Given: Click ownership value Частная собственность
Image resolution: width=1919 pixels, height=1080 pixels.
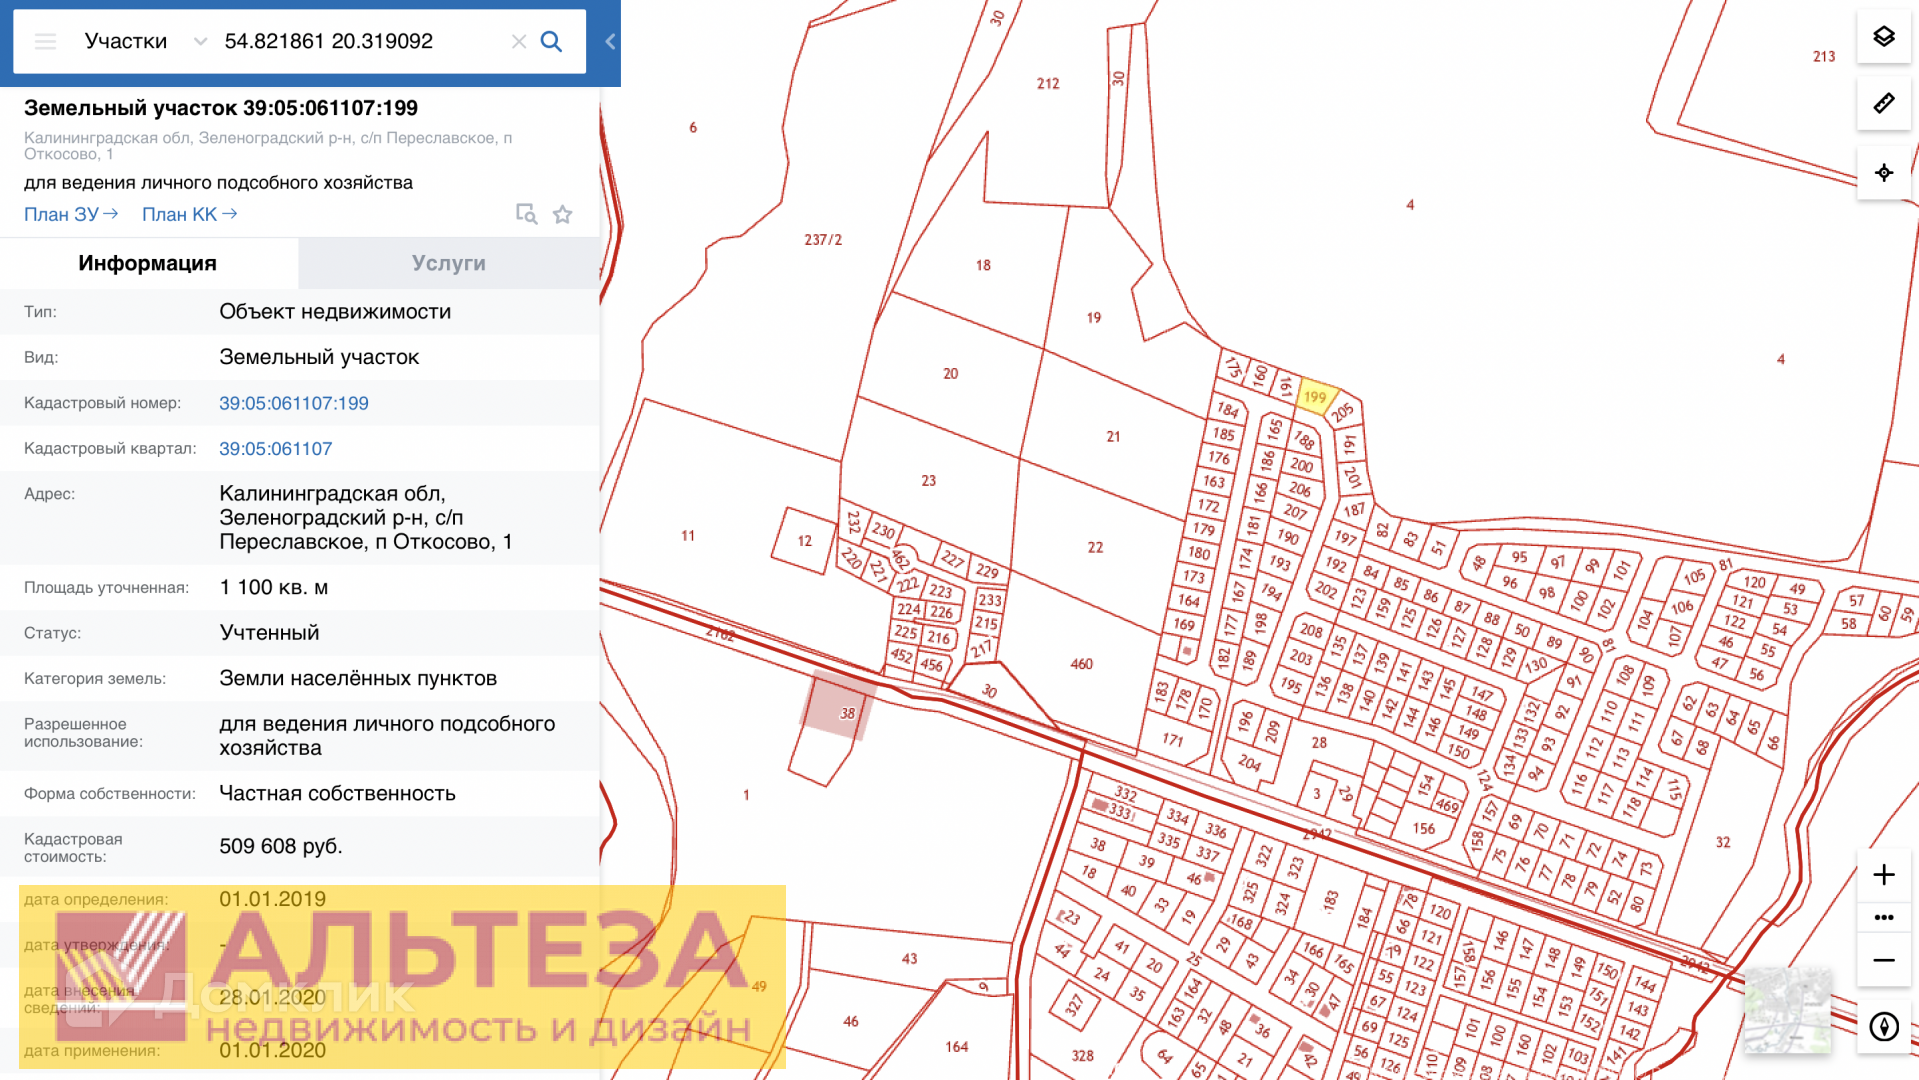Looking at the screenshot, I should [x=338, y=793].
